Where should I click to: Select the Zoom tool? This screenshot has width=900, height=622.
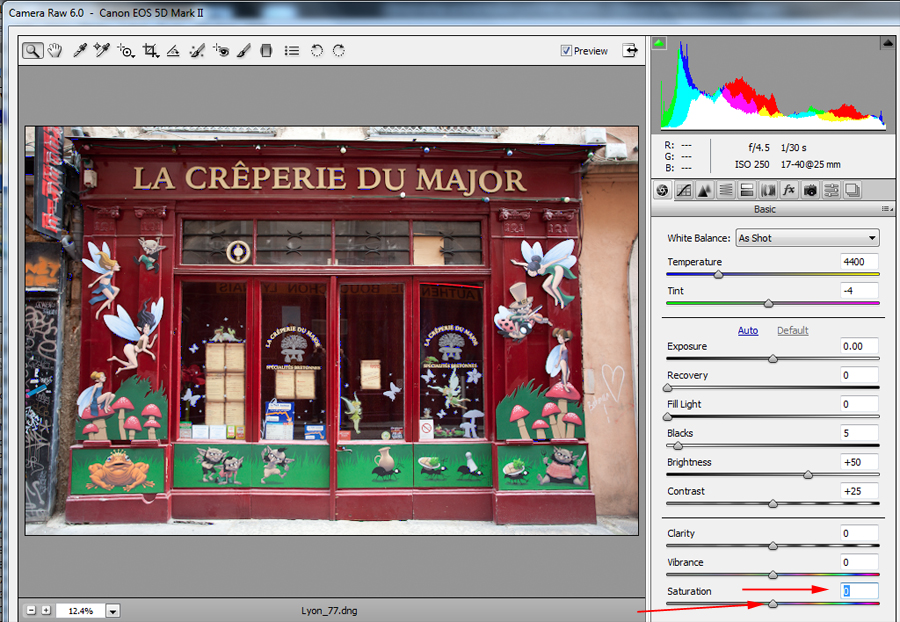click(32, 51)
